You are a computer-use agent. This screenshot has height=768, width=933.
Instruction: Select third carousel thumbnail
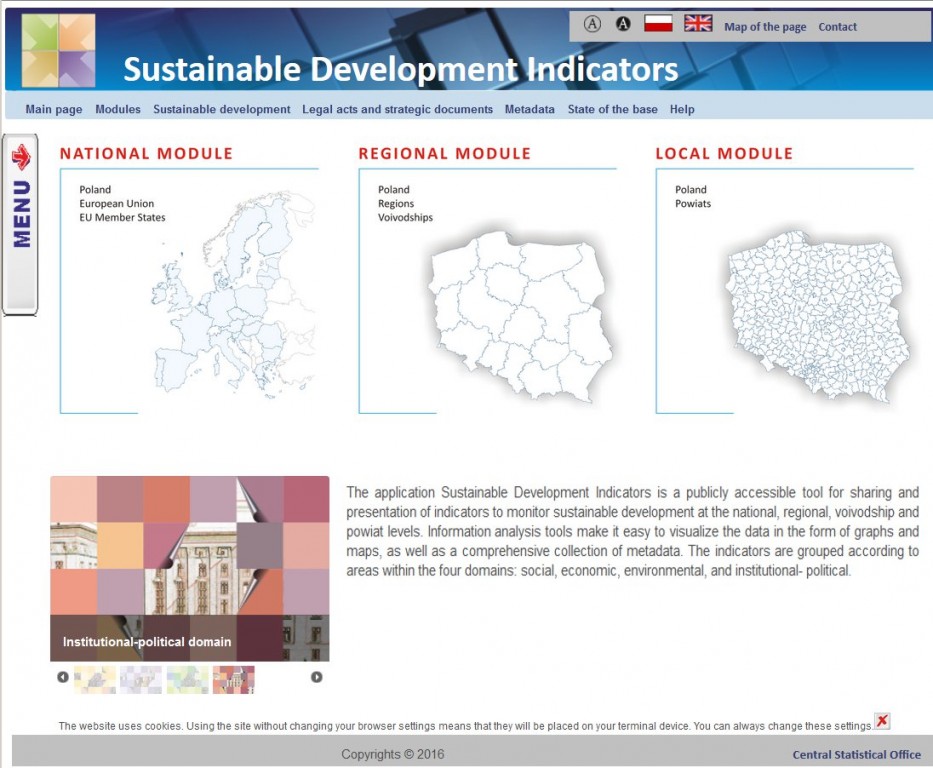tap(187, 680)
